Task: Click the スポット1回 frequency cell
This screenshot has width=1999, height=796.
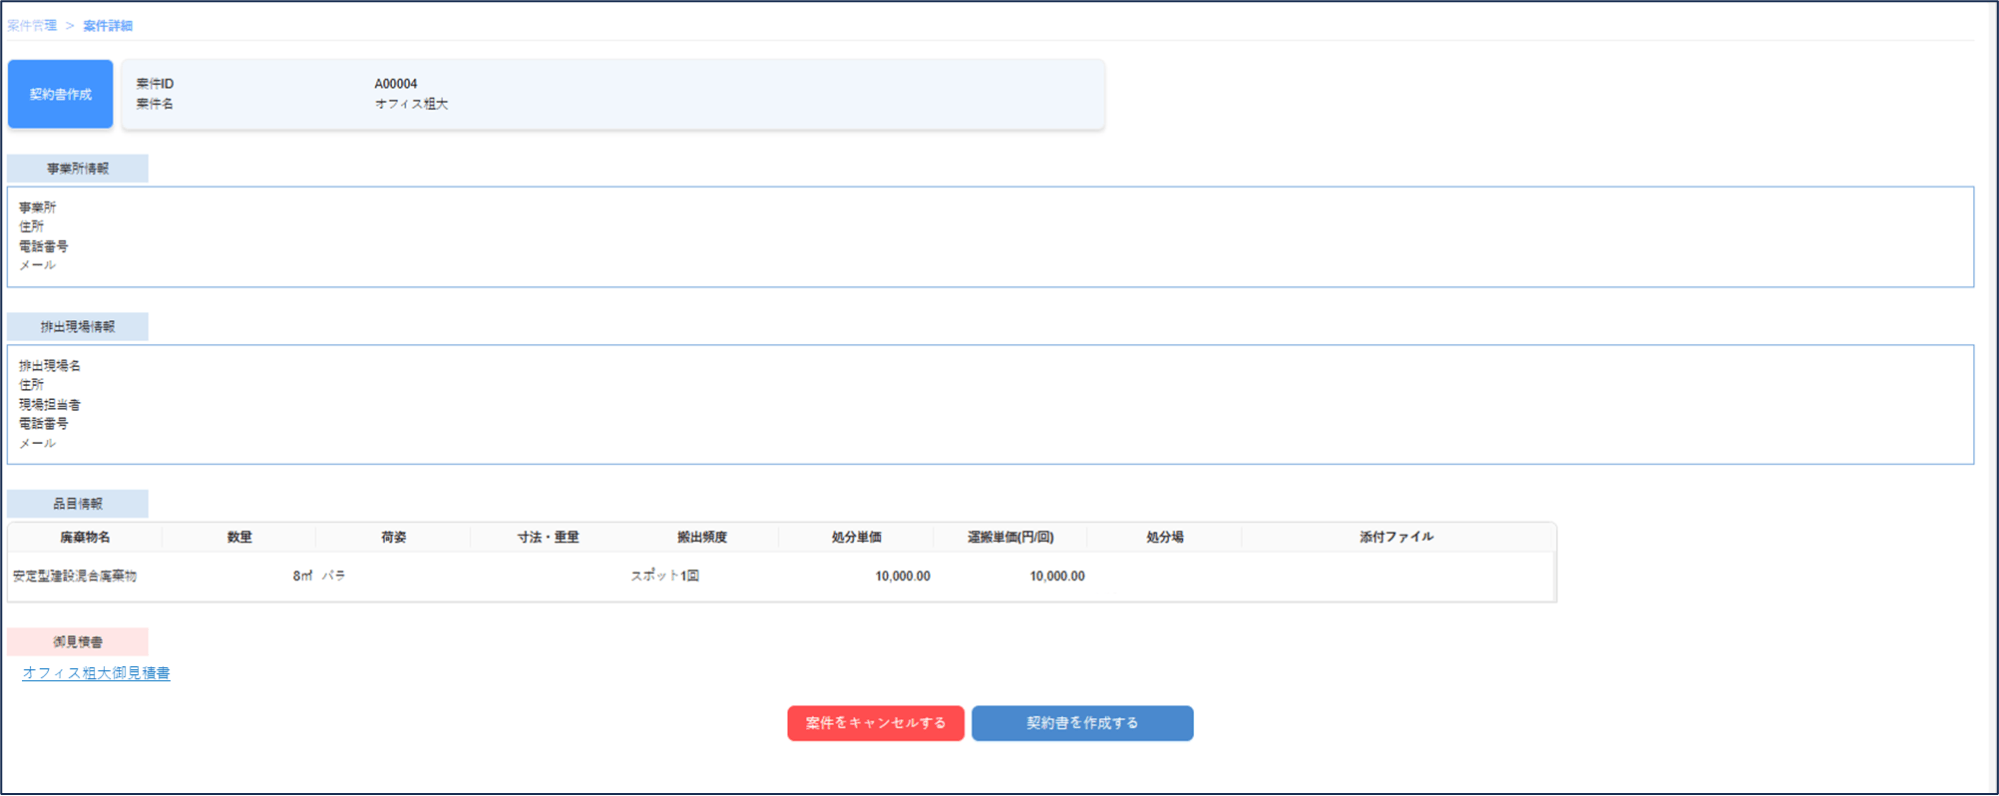Action: click(665, 576)
